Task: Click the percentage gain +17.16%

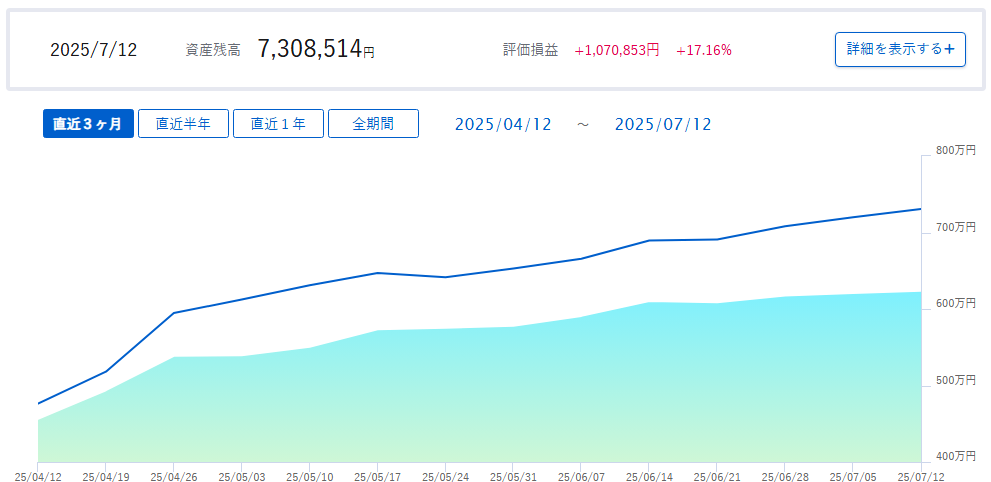Action: point(704,51)
